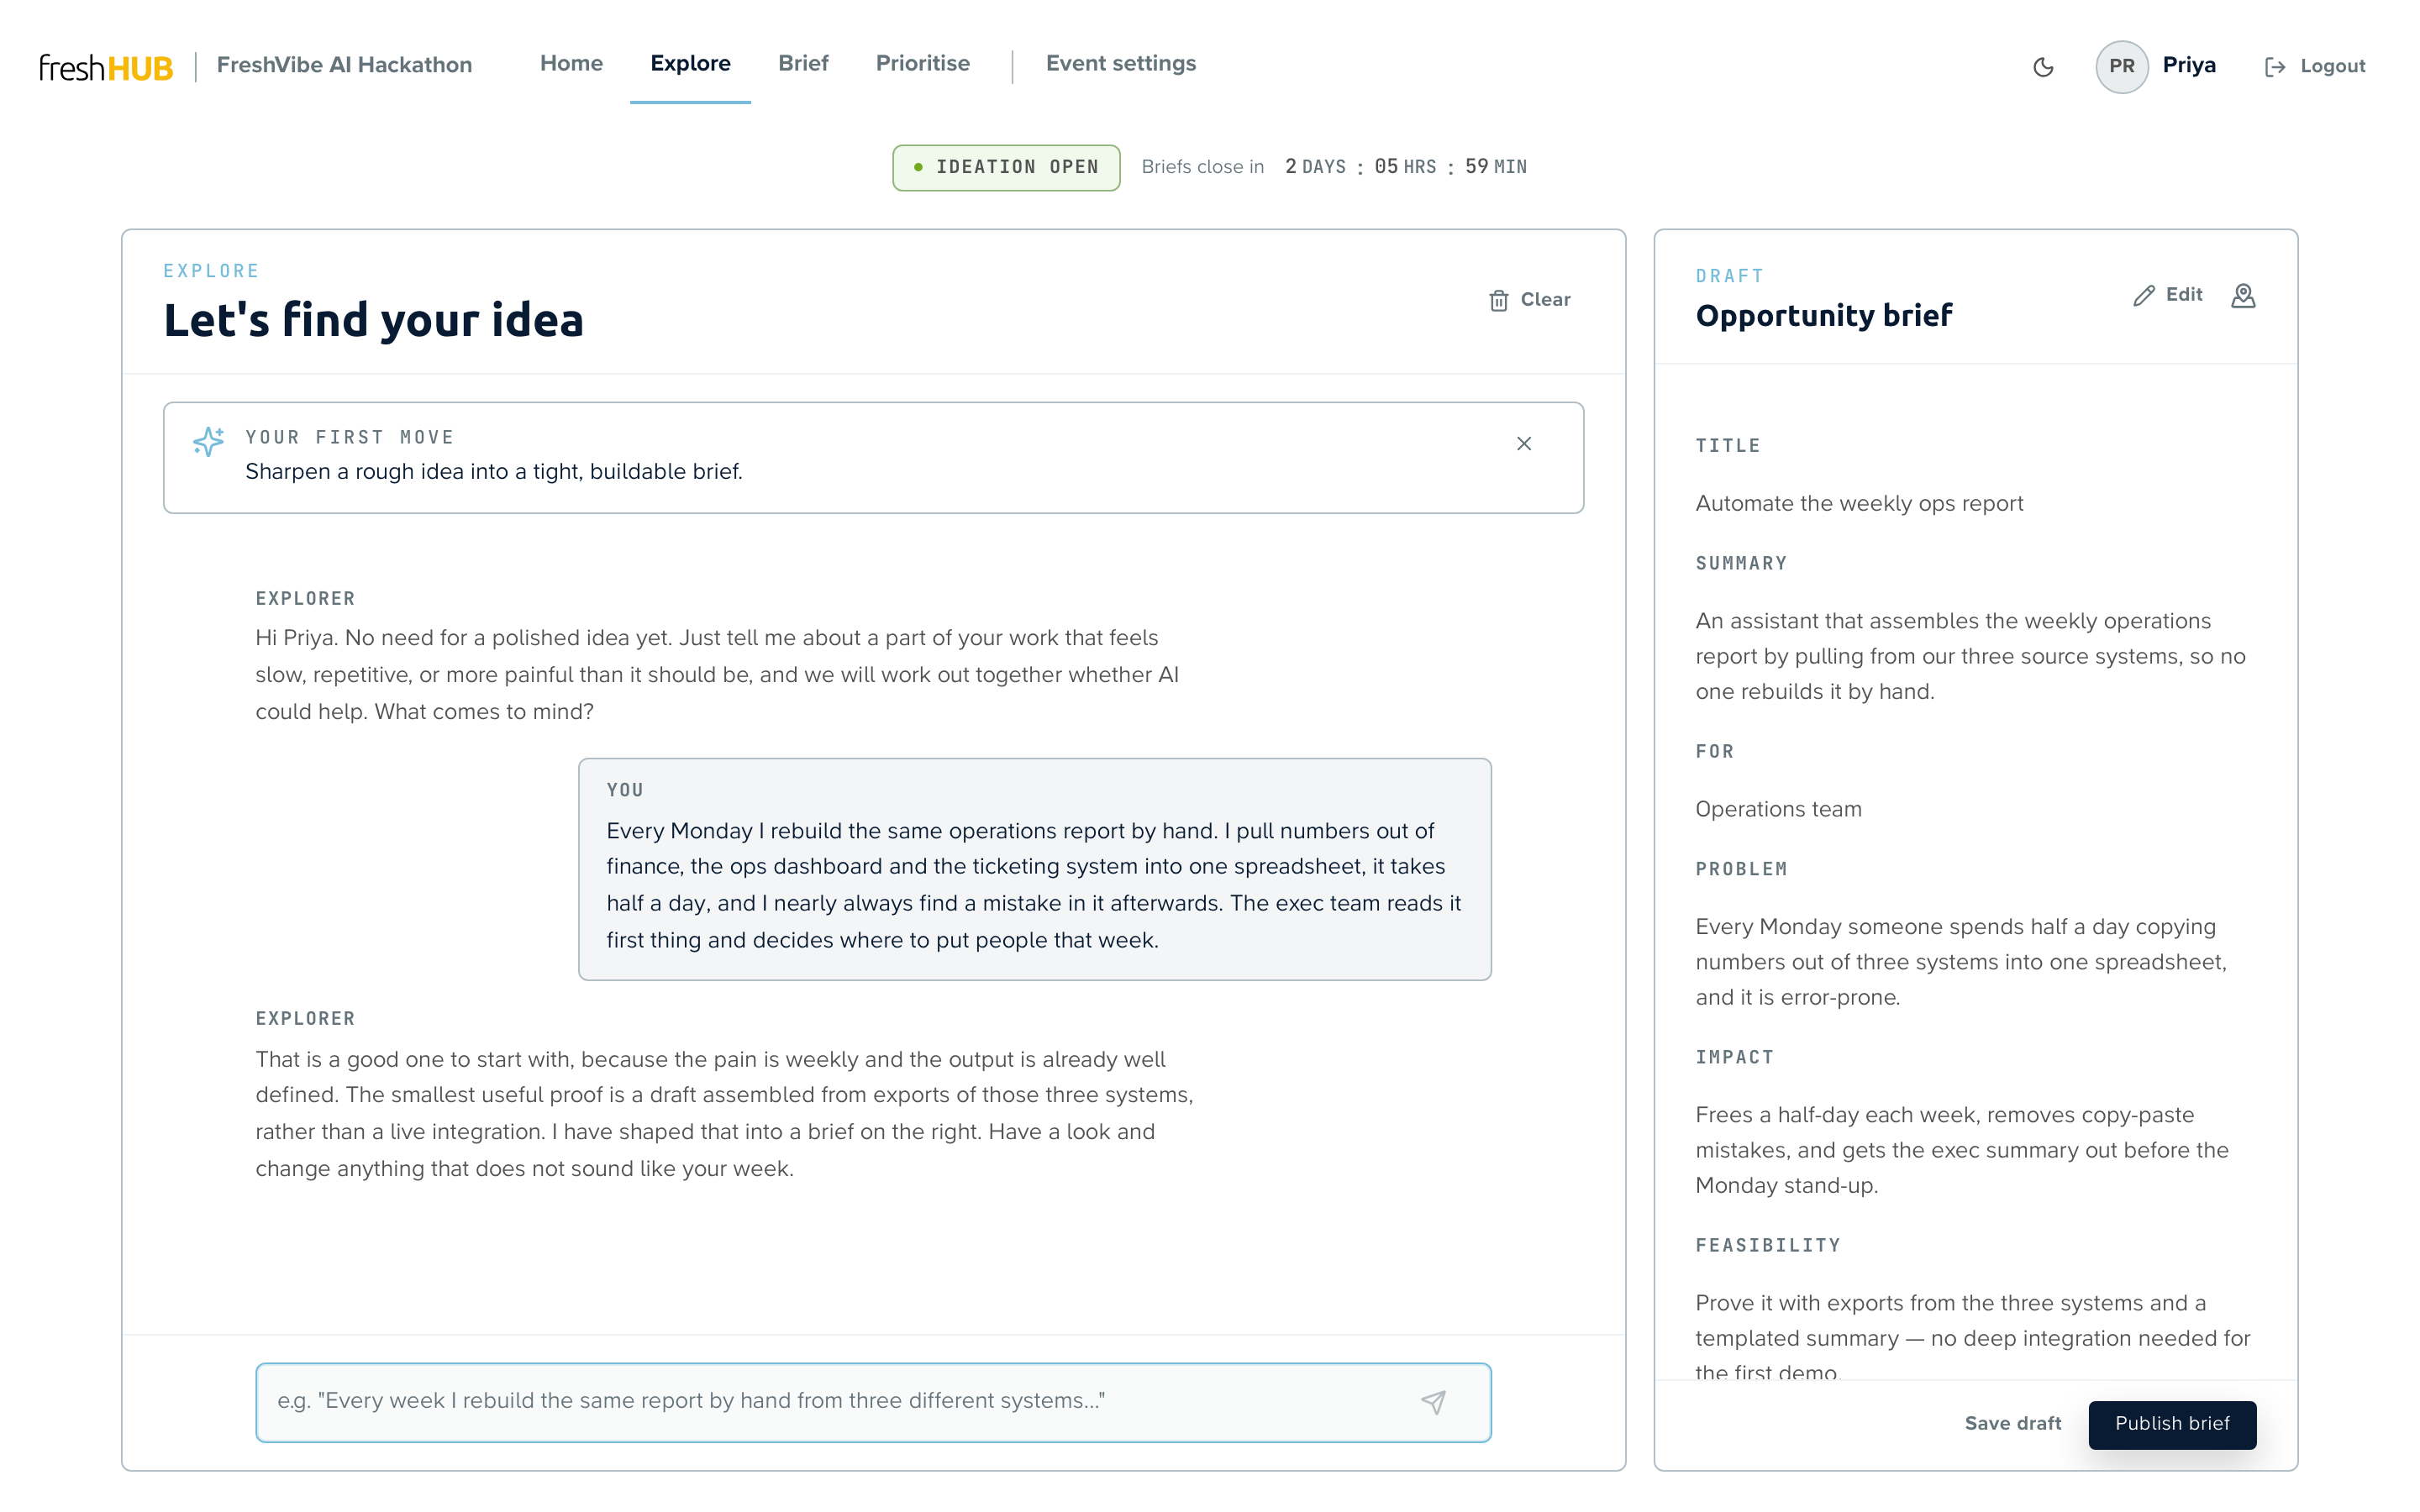Click the Edit label in the brief header

click(2184, 294)
